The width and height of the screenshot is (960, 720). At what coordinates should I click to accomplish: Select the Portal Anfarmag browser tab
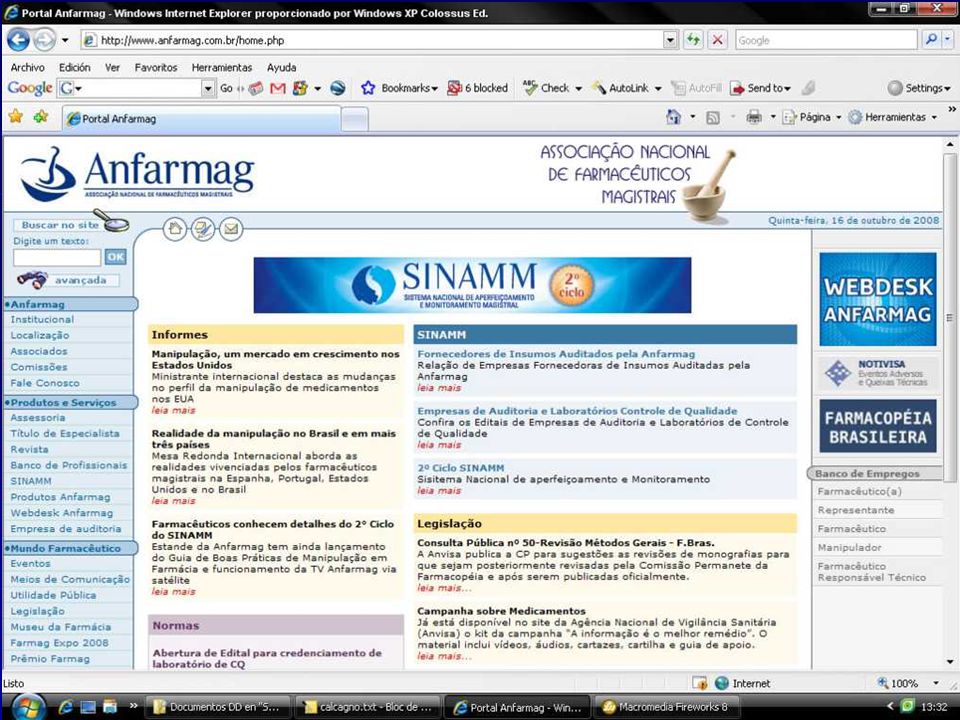202,119
